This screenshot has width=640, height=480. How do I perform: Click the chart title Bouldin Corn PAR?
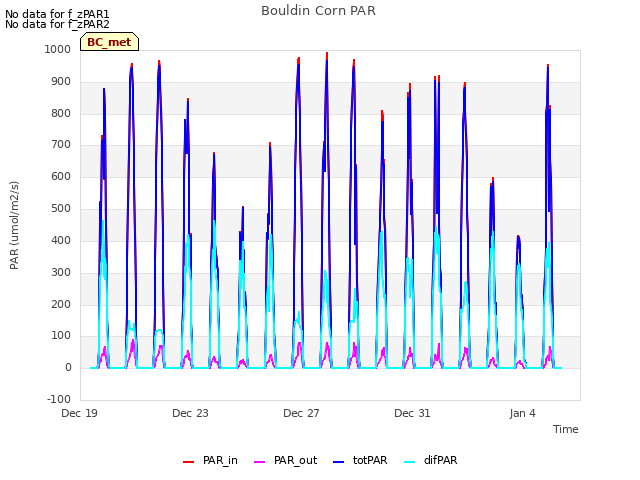tap(318, 11)
